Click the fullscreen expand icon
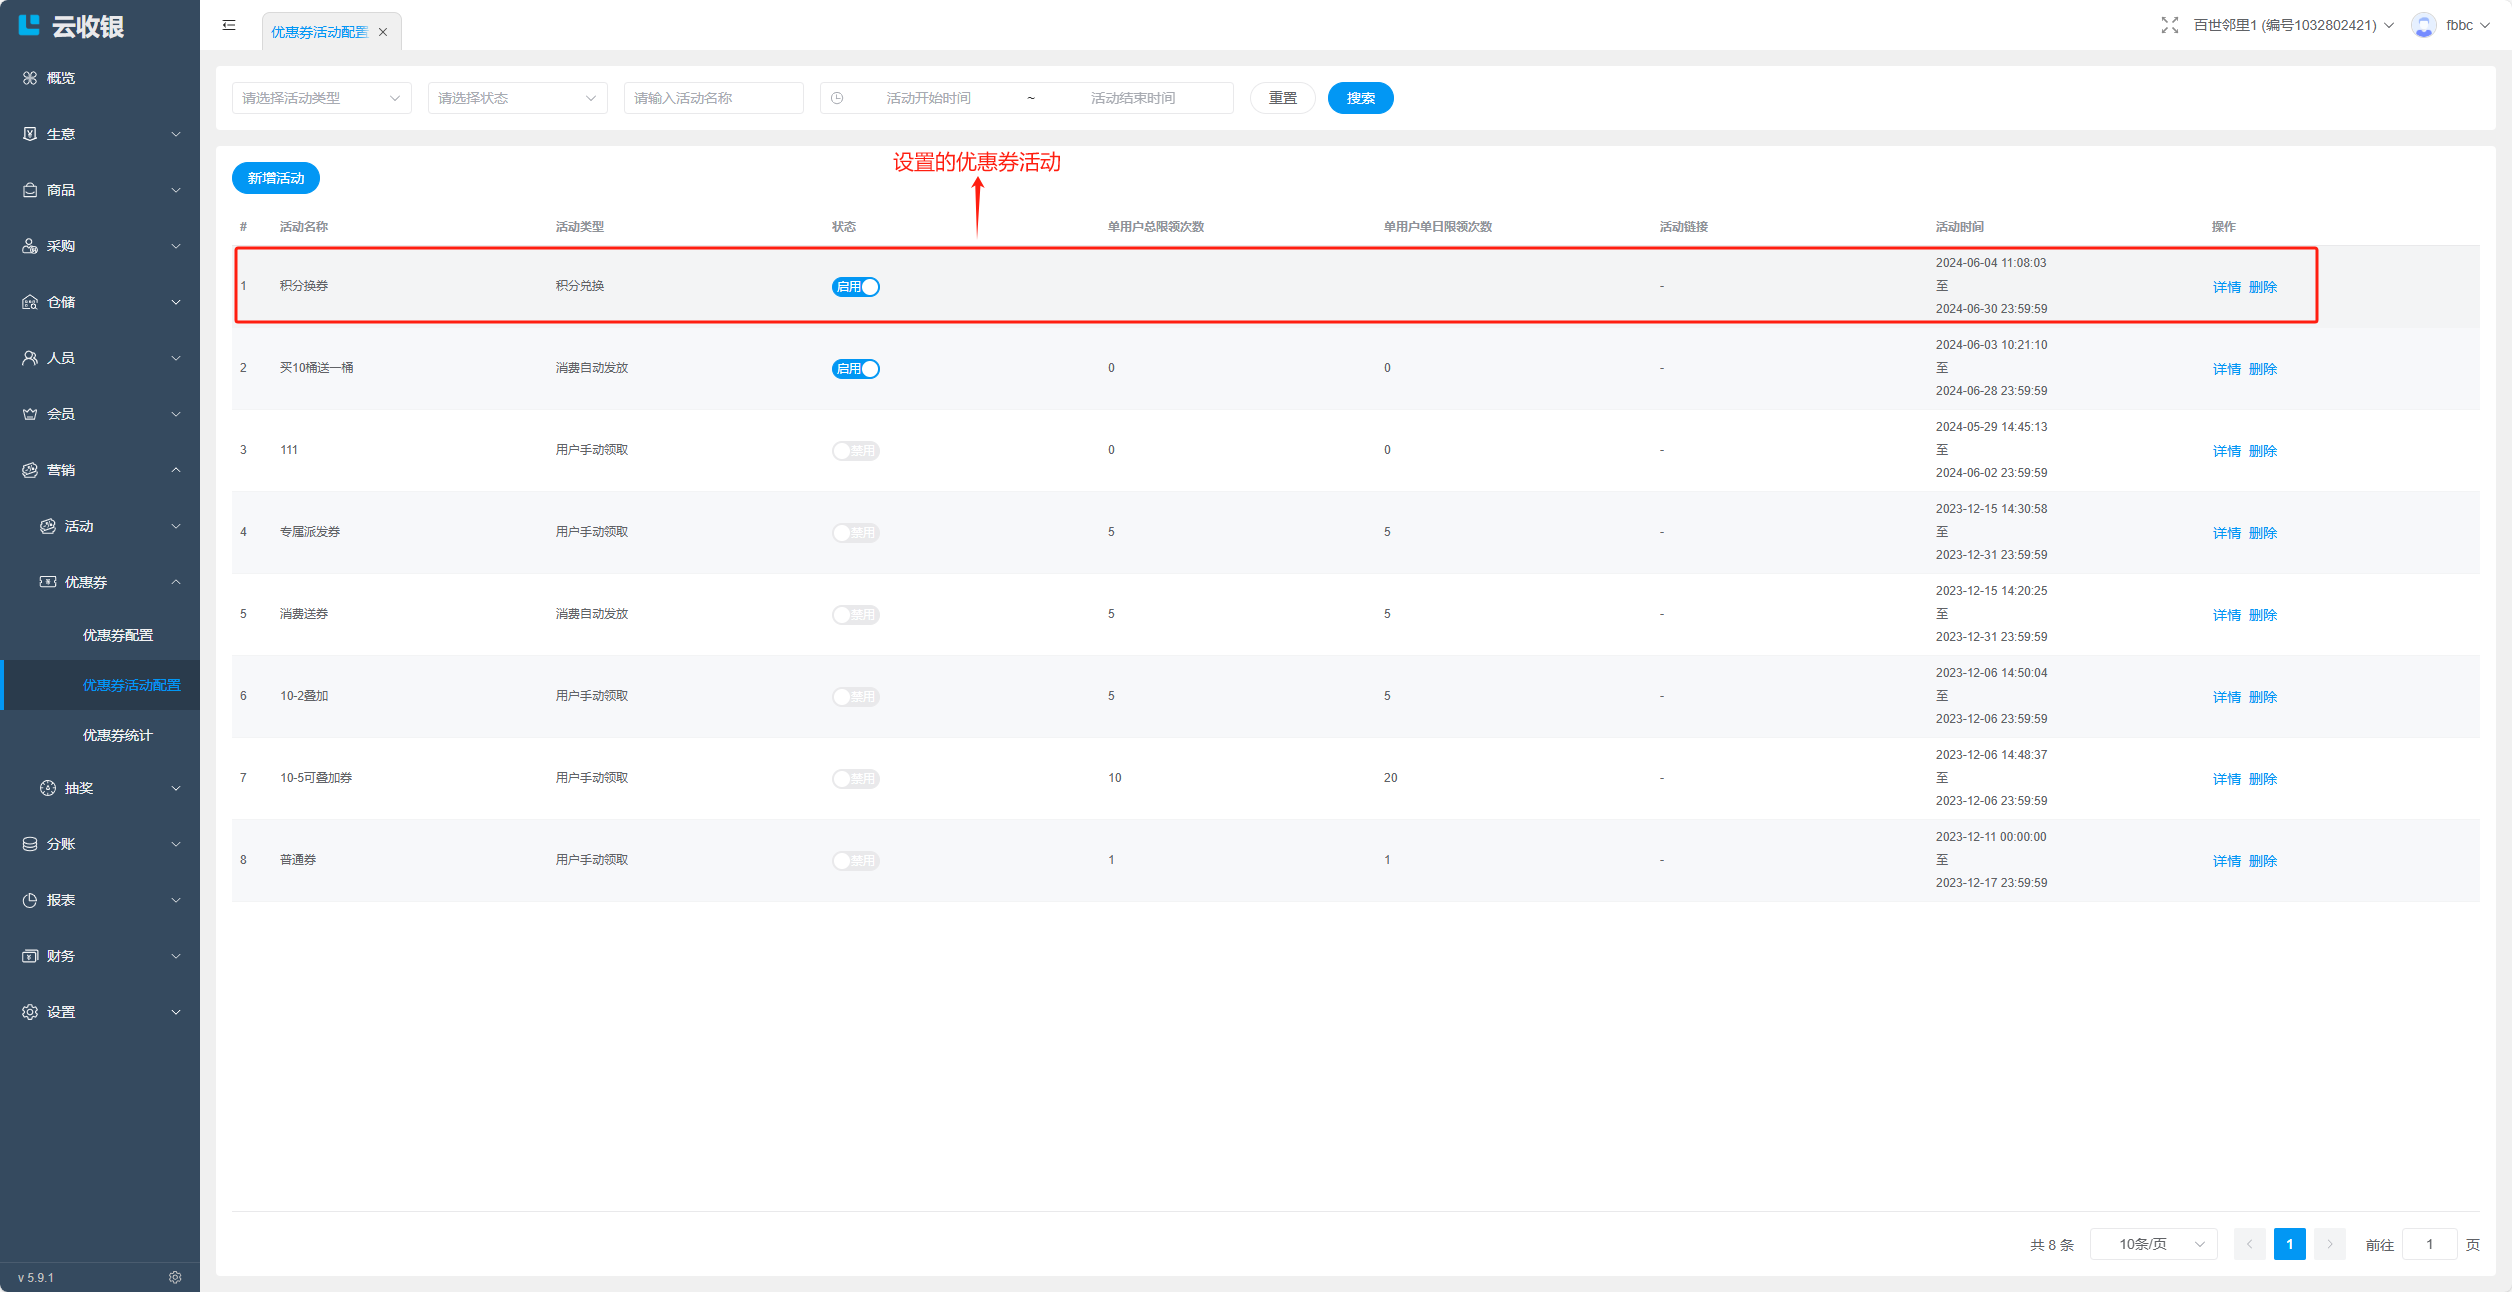 coord(2169,25)
